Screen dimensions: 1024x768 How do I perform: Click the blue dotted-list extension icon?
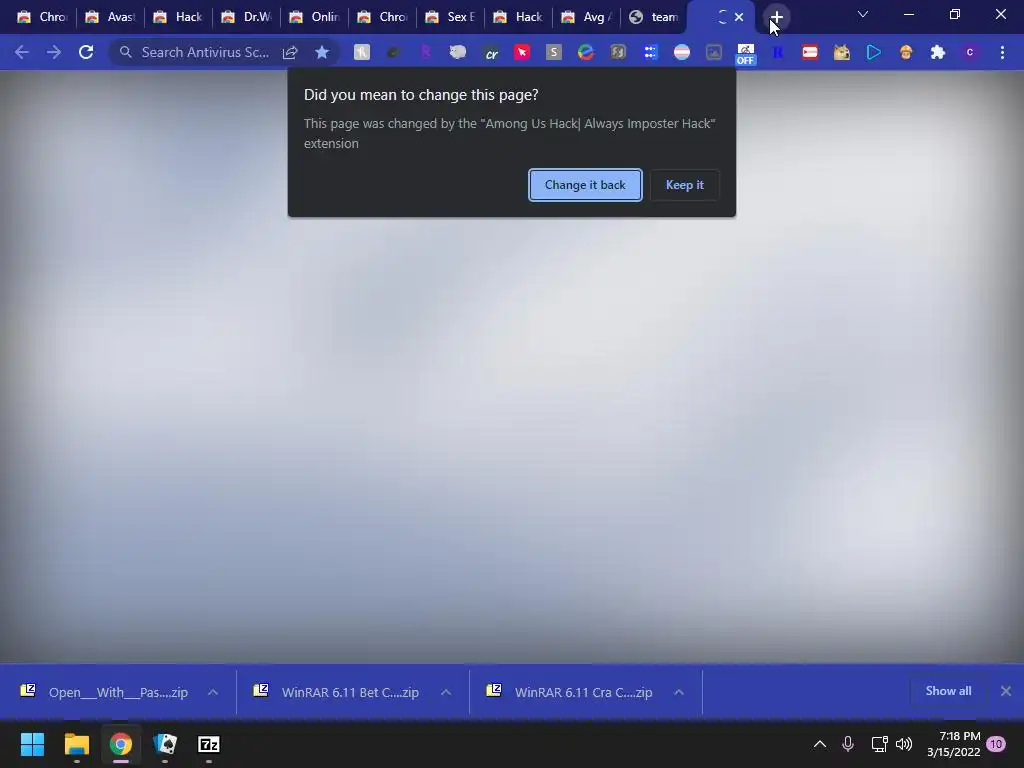(650, 52)
